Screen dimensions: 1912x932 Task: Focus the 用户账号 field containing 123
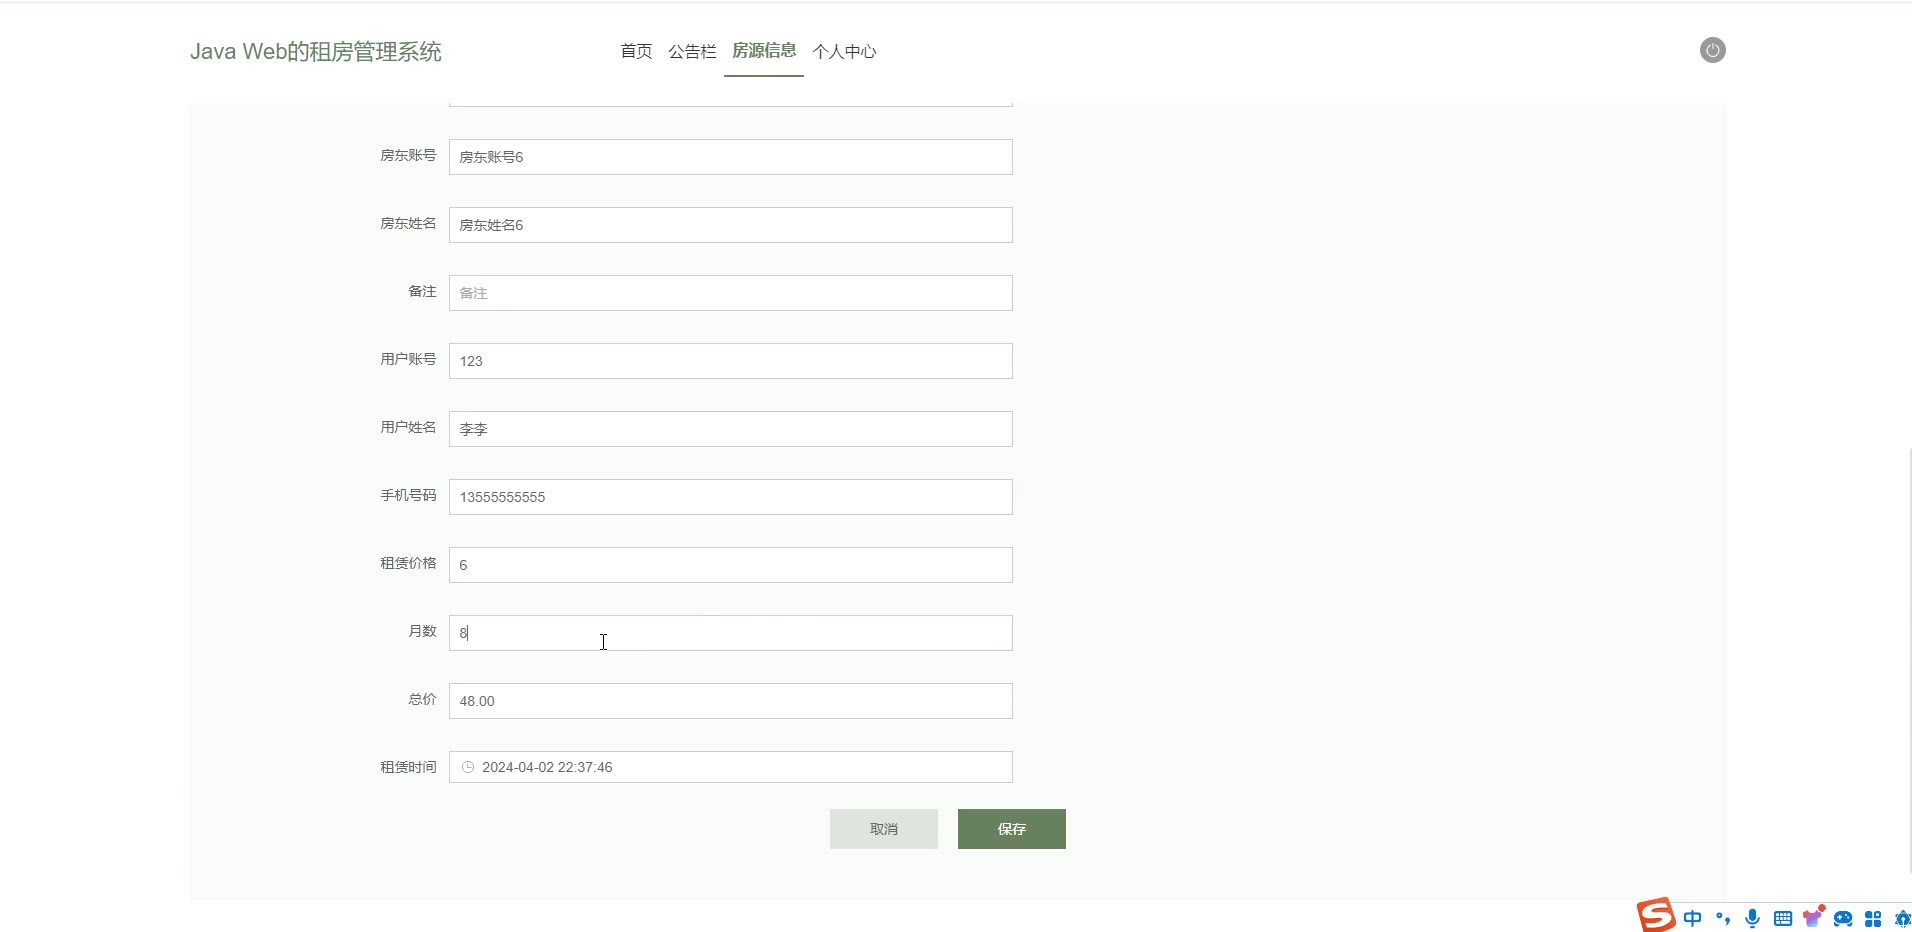[x=731, y=361]
